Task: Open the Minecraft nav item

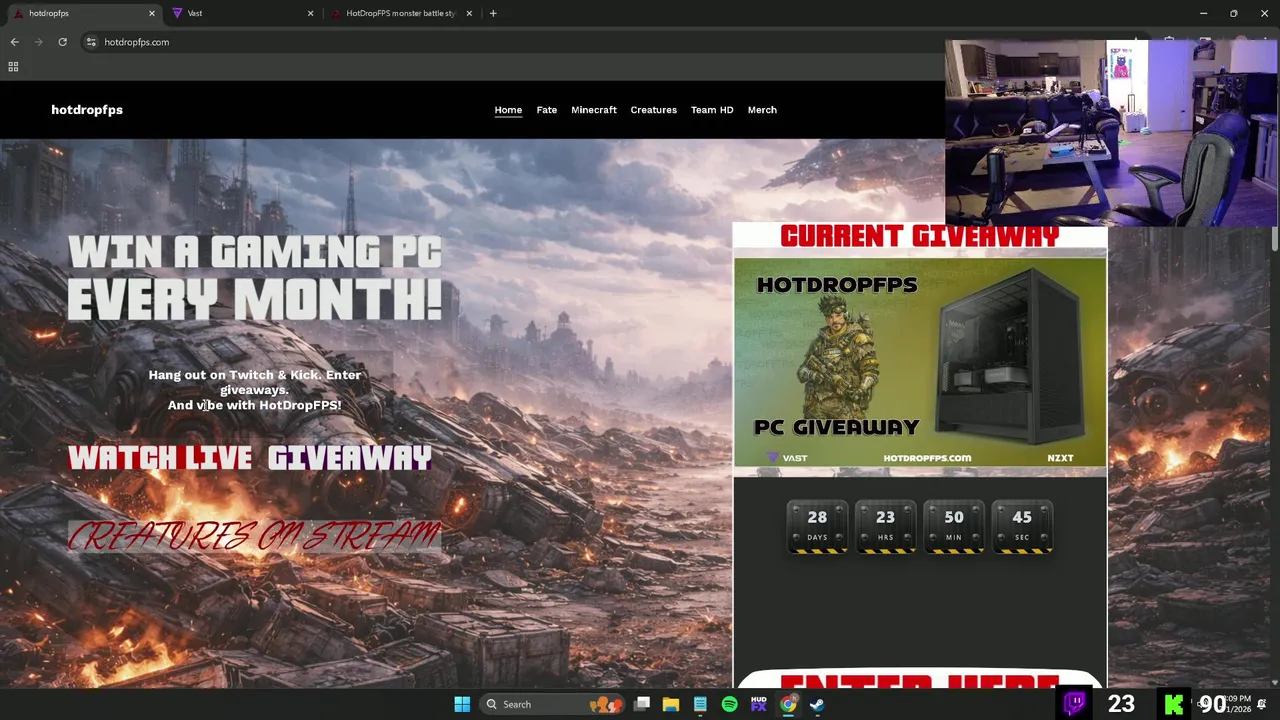Action: pos(594,110)
